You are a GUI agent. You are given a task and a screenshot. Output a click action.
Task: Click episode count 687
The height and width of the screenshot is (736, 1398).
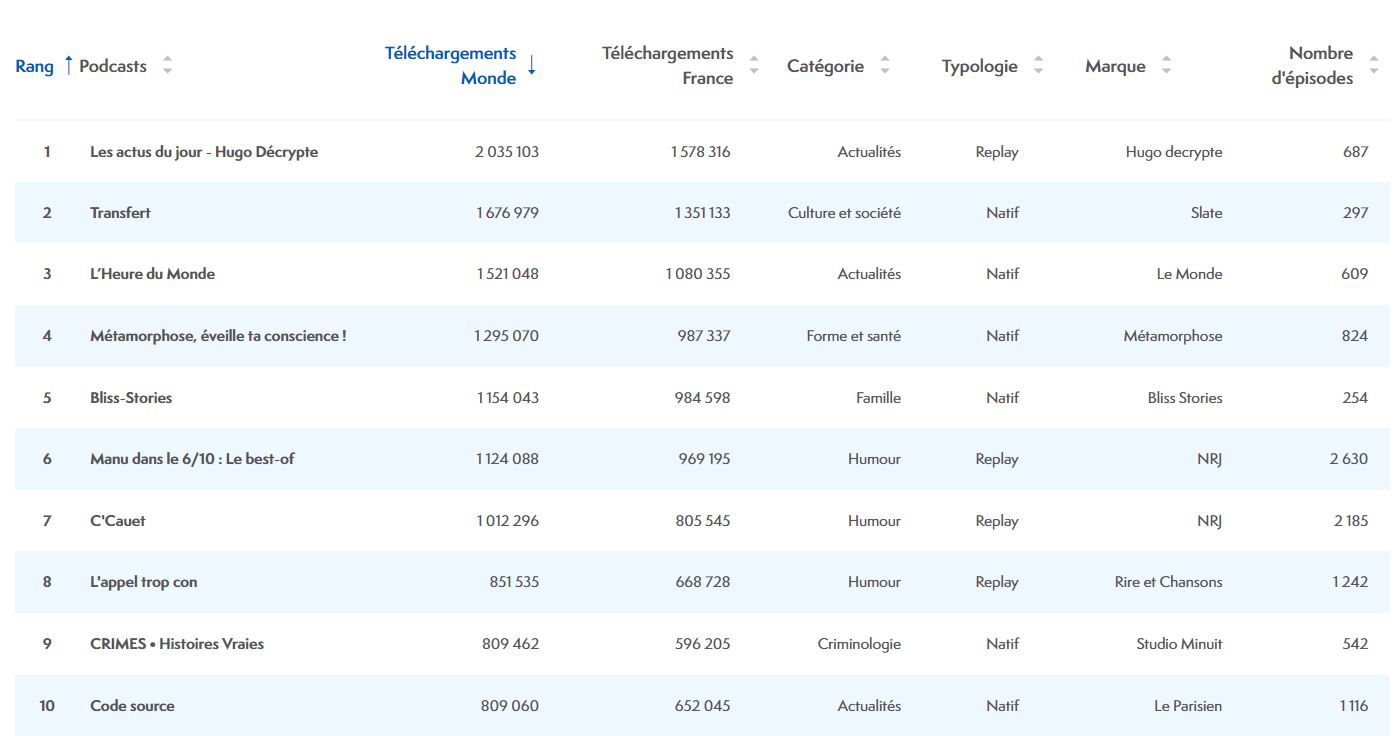click(x=1356, y=152)
